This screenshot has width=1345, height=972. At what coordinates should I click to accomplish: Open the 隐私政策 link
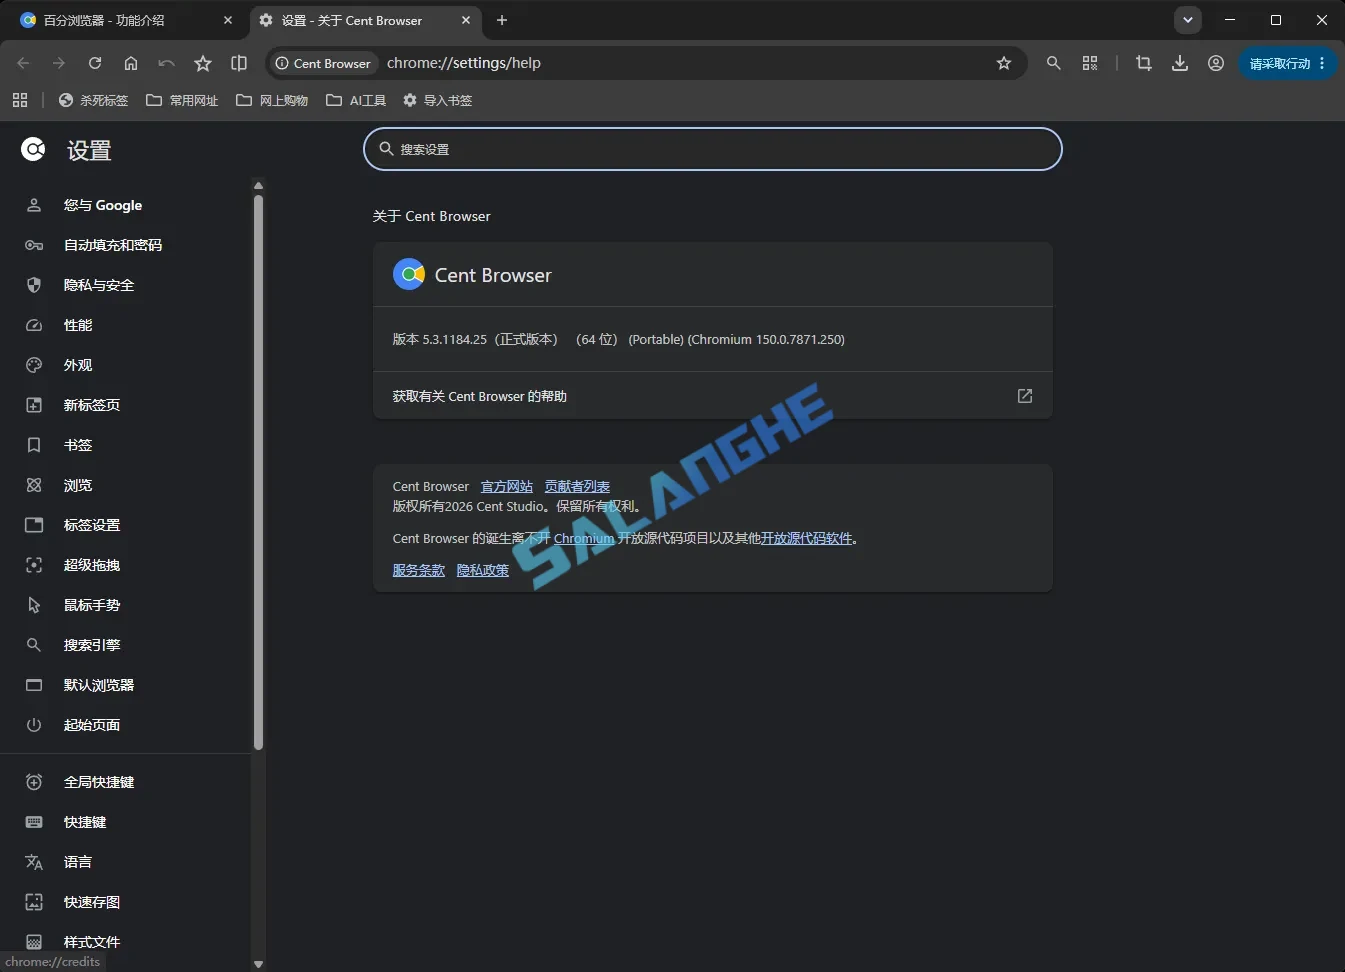tap(483, 570)
